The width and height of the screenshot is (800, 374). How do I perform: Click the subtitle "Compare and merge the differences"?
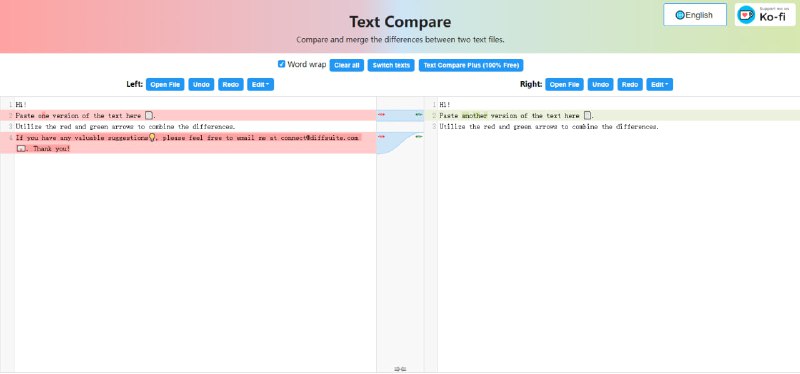click(x=400, y=39)
